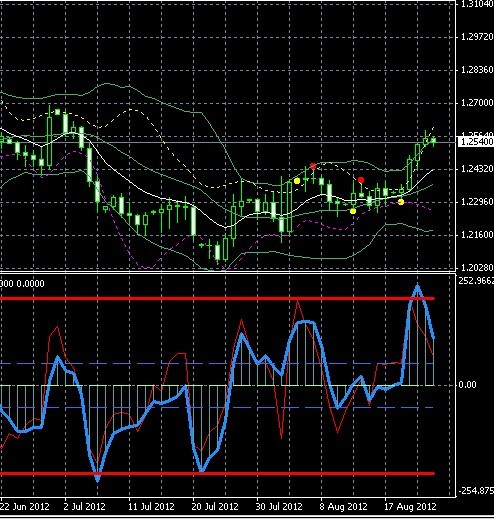Select the rightmost red signal dot
Viewport: 494px width, 519px height.
click(361, 180)
